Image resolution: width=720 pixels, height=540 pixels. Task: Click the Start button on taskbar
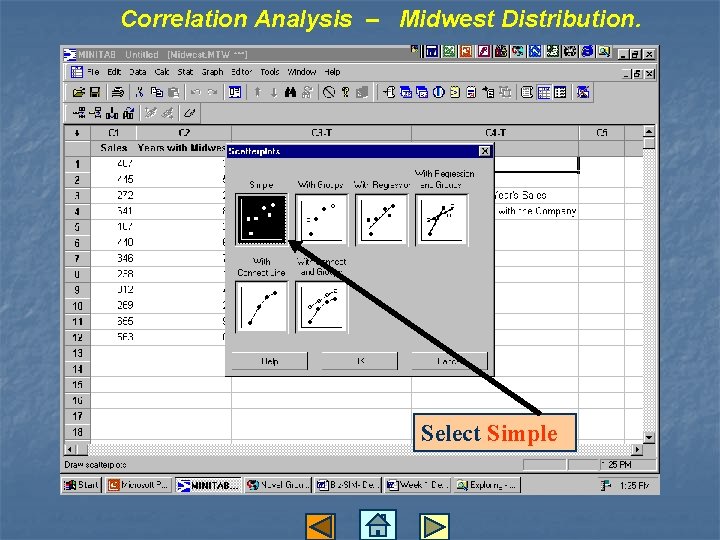[81, 485]
